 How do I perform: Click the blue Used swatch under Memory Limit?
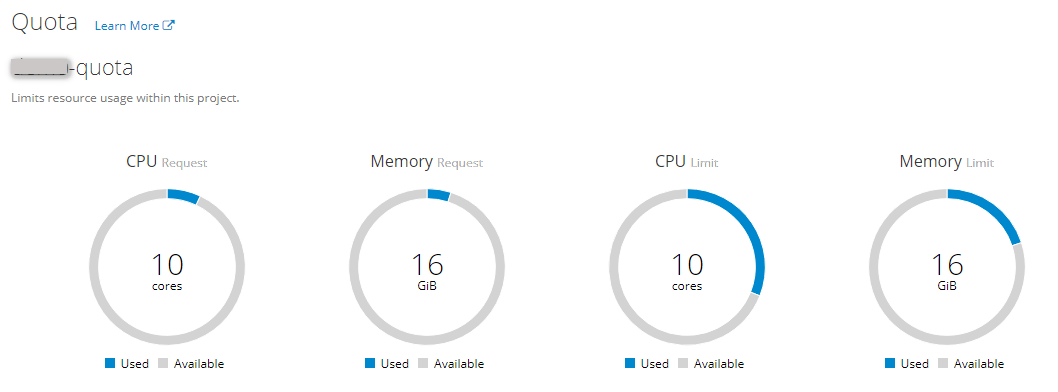click(x=890, y=363)
